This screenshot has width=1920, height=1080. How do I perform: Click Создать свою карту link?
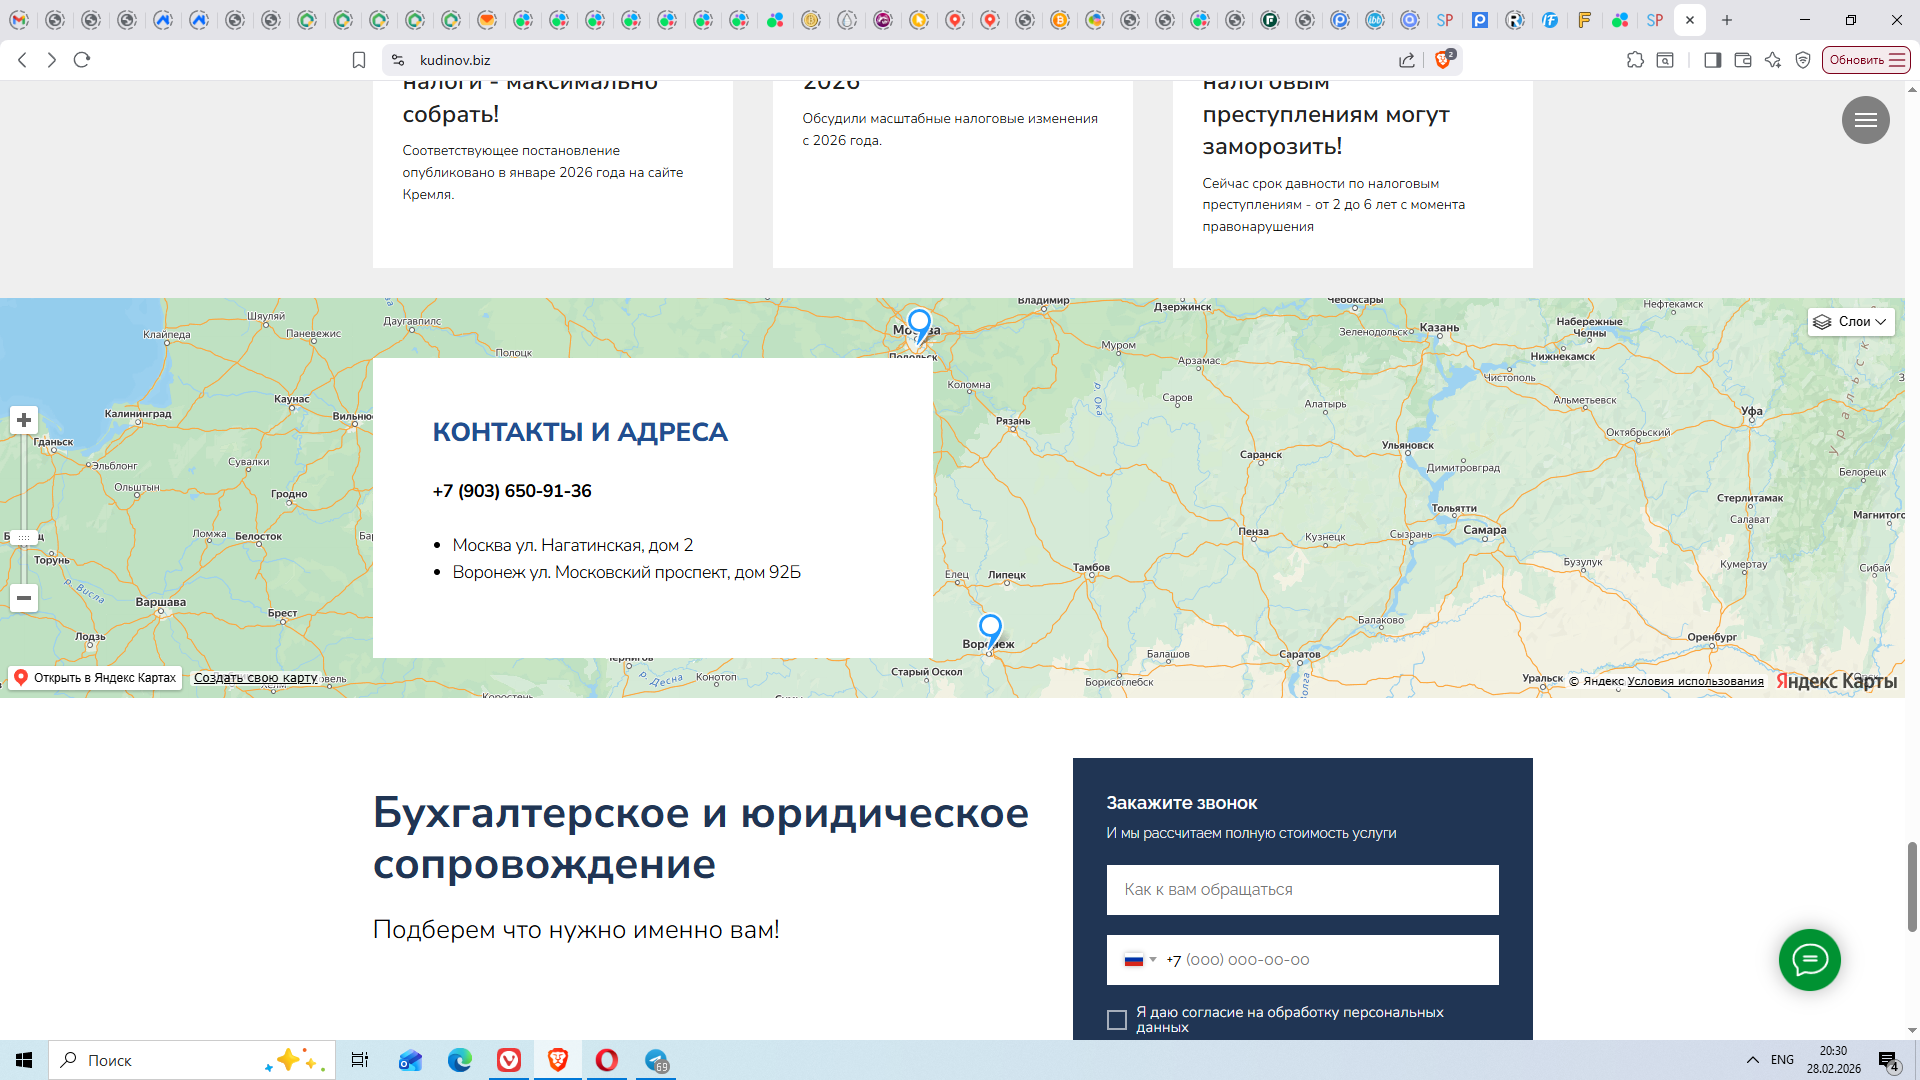[x=255, y=678]
